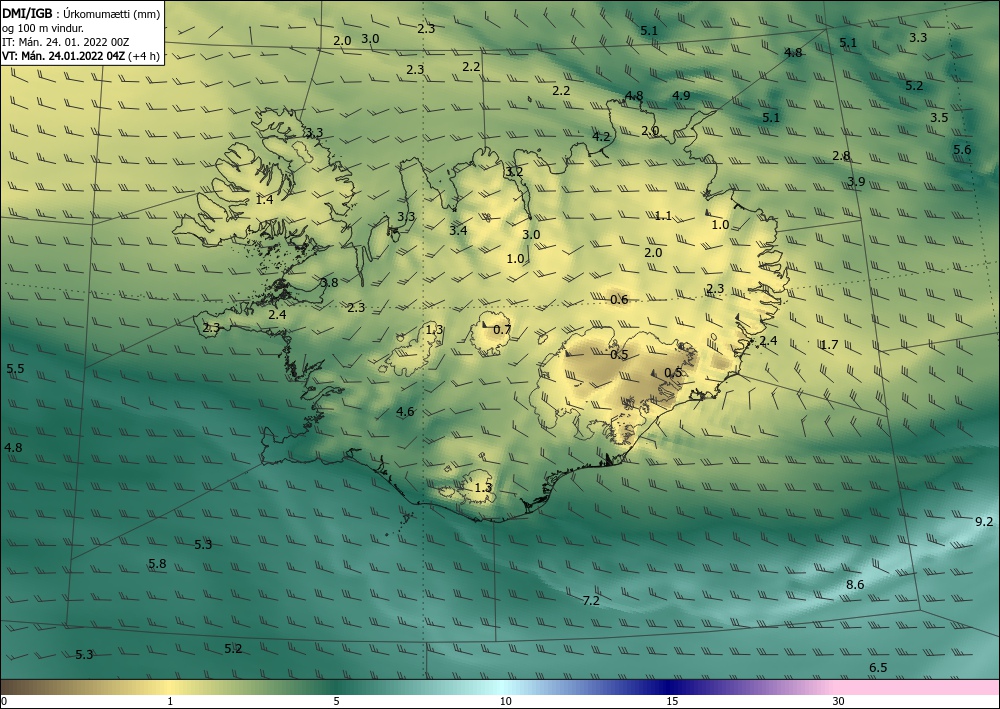
Task: Click the 0.6 value on the map
Action: pos(619,300)
